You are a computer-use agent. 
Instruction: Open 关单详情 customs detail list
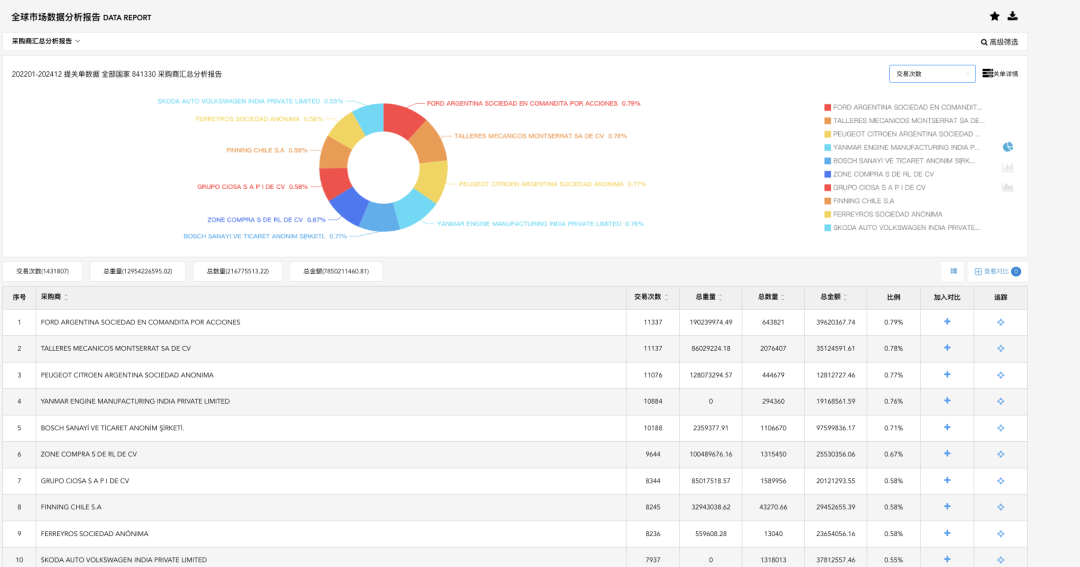(x=999, y=74)
